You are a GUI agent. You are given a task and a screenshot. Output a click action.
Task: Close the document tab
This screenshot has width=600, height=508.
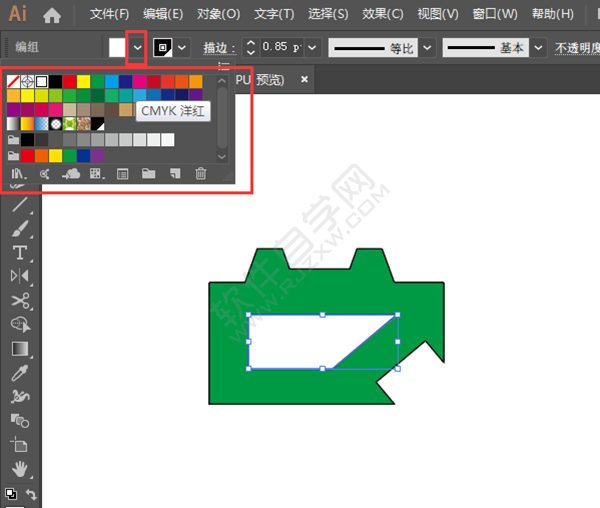[x=304, y=79]
